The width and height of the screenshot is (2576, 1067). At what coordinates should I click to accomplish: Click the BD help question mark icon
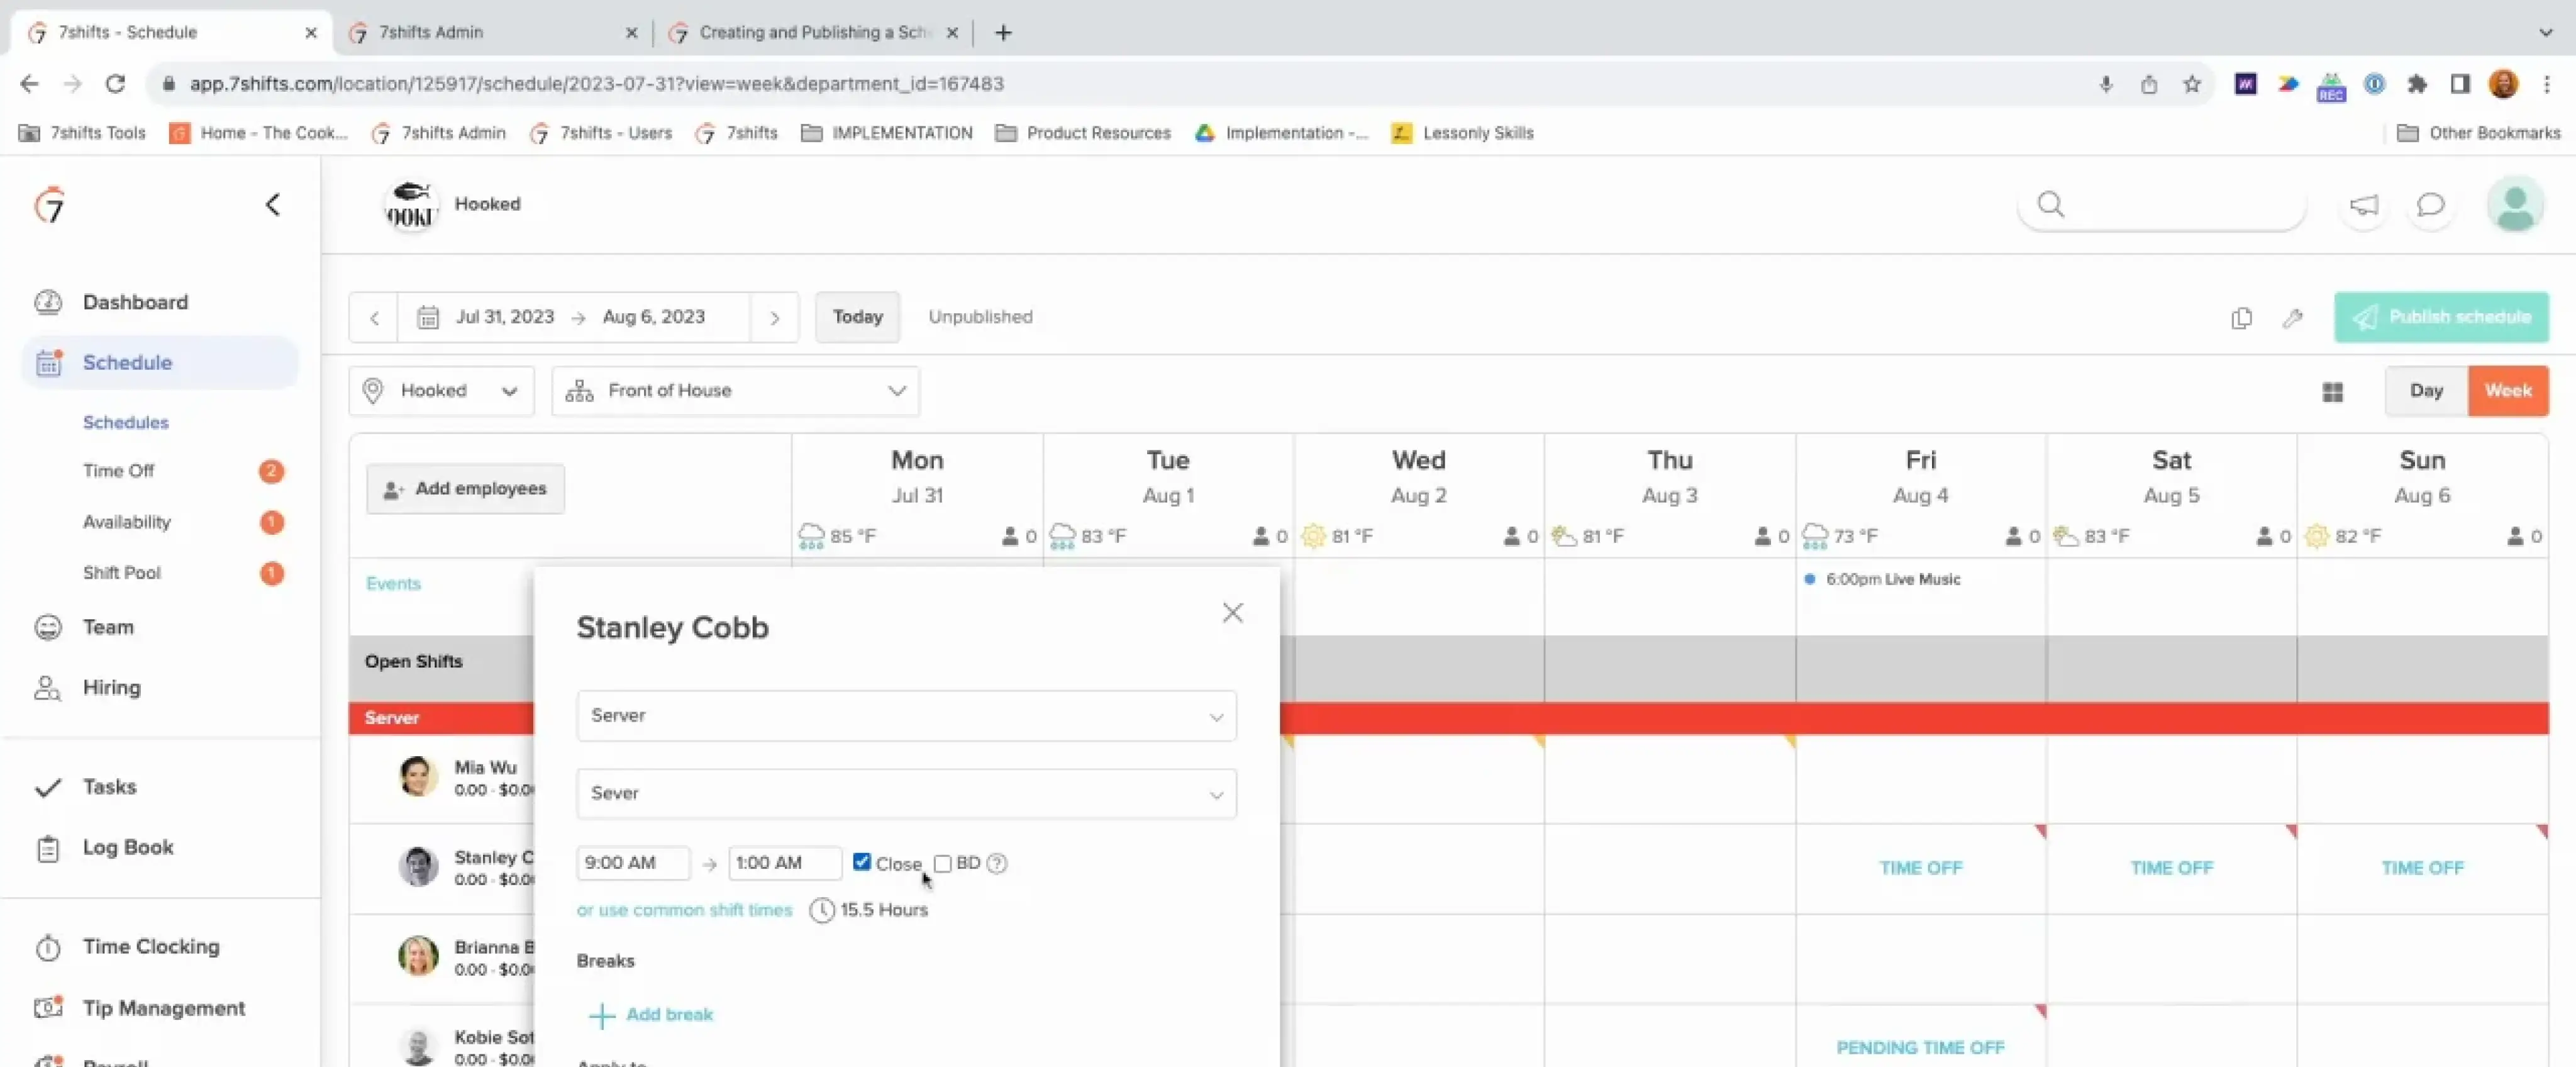(x=996, y=863)
